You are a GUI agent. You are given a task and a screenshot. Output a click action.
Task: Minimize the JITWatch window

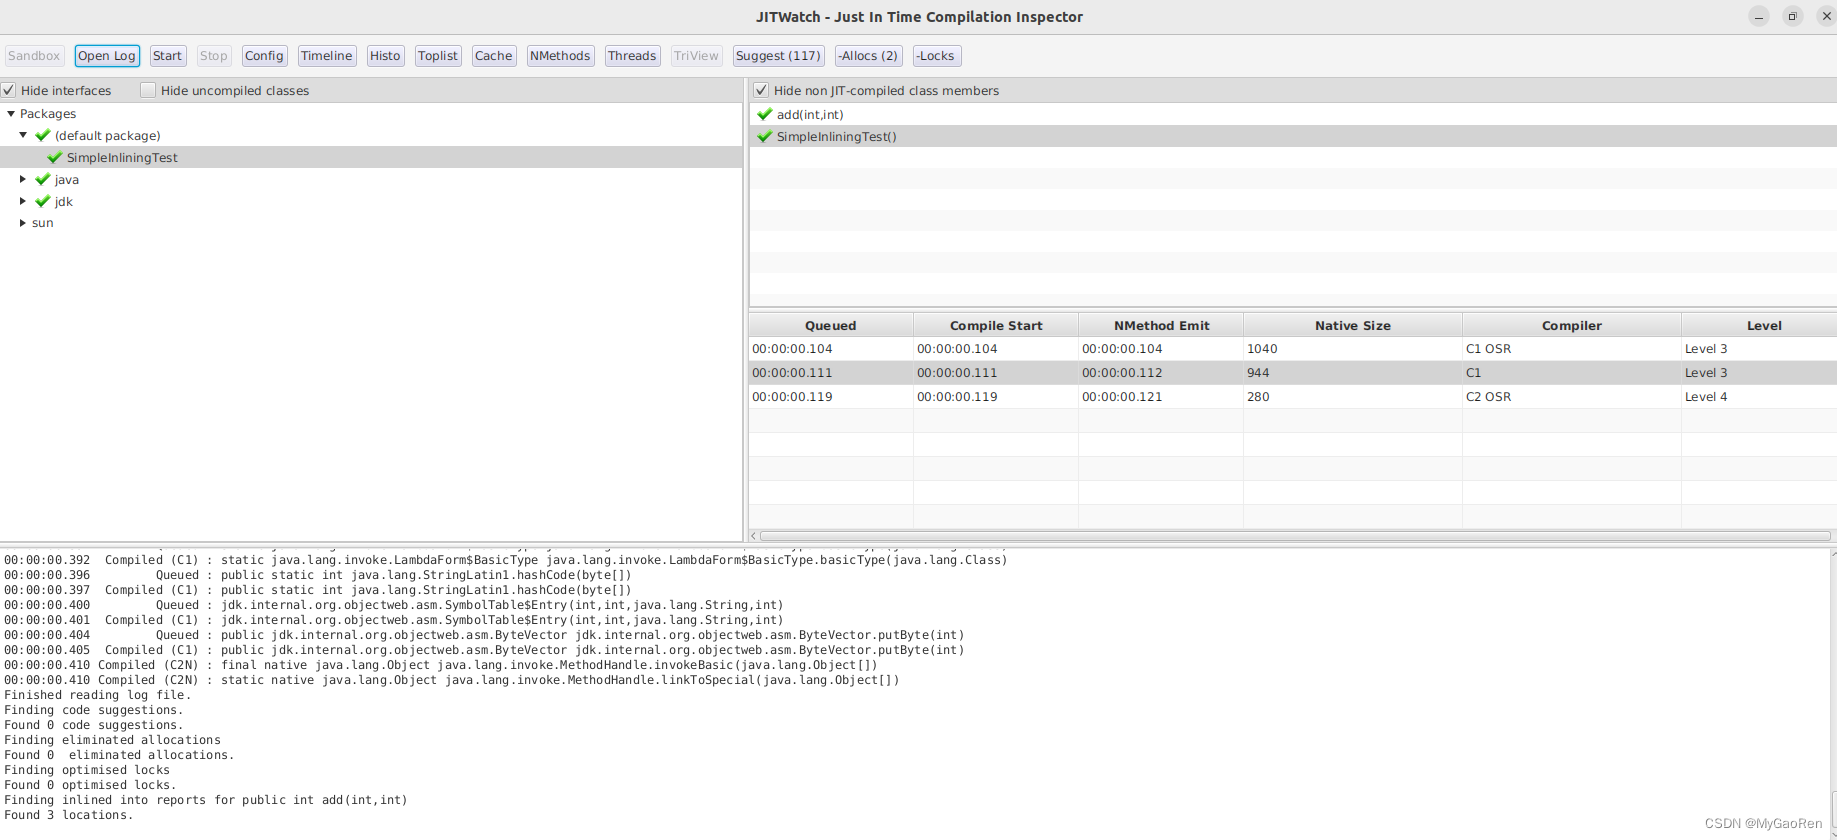pyautogui.click(x=1759, y=16)
